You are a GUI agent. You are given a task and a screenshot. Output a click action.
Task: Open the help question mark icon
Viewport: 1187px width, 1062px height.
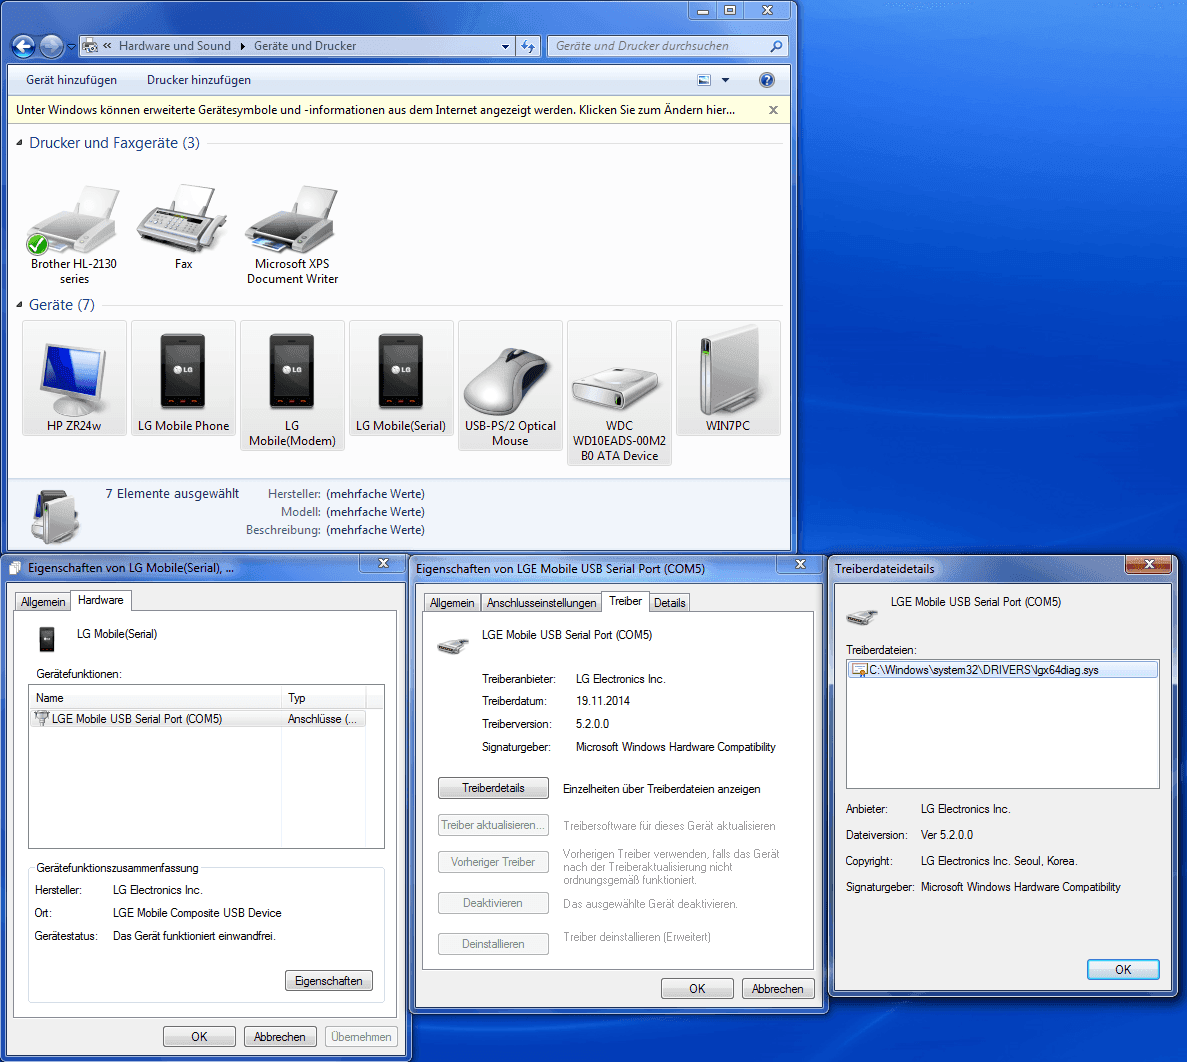(766, 79)
